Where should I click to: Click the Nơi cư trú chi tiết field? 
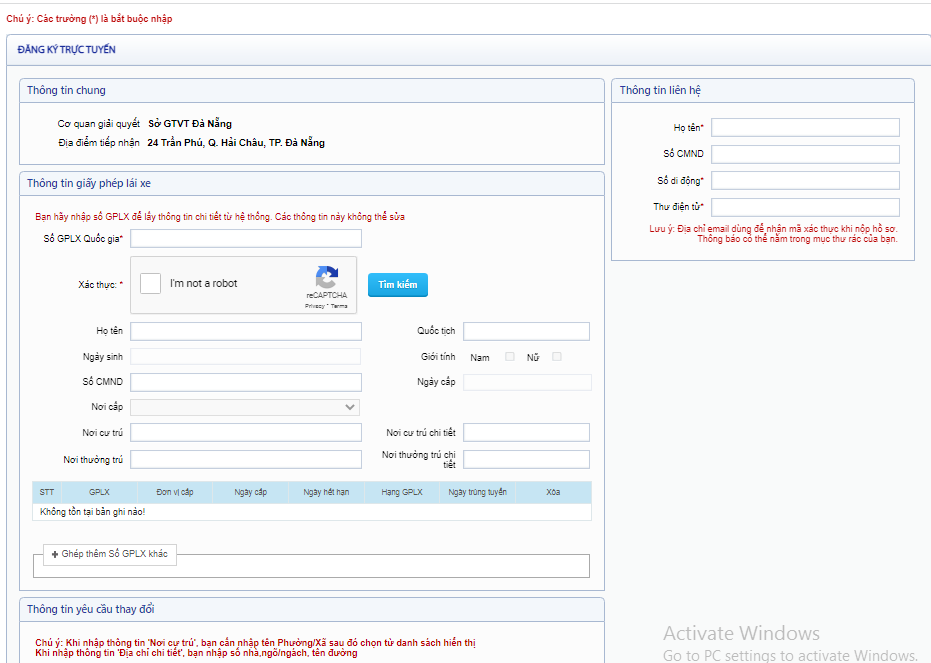(x=527, y=433)
